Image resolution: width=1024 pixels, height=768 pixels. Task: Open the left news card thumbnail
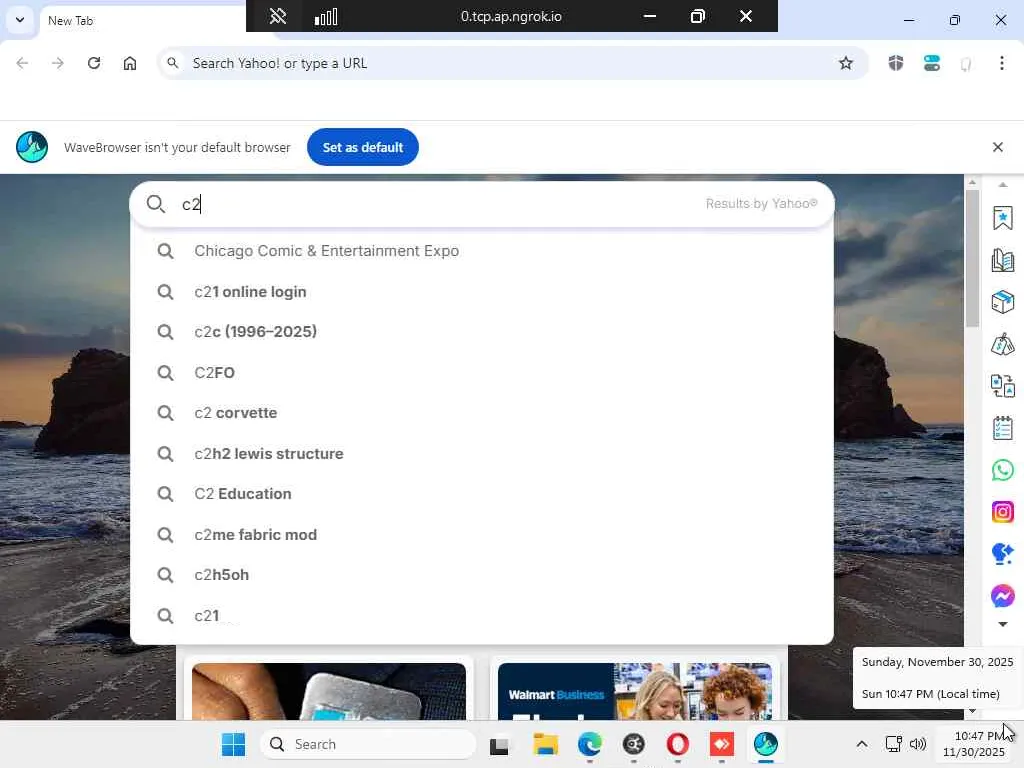pyautogui.click(x=328, y=691)
